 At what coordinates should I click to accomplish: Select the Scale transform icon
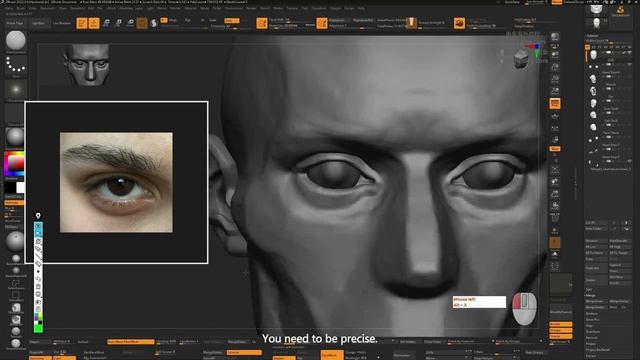point(118,23)
